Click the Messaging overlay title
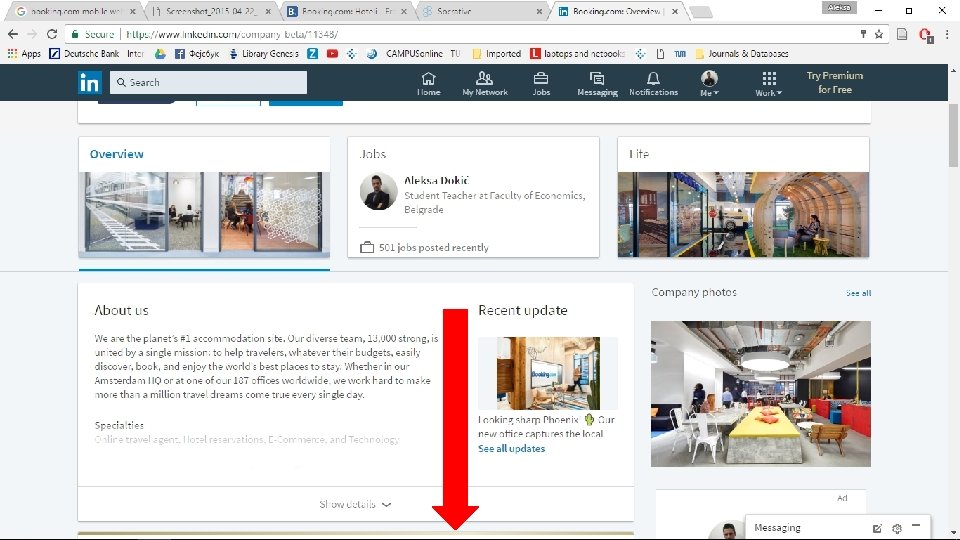This screenshot has width=960, height=540. click(x=777, y=528)
